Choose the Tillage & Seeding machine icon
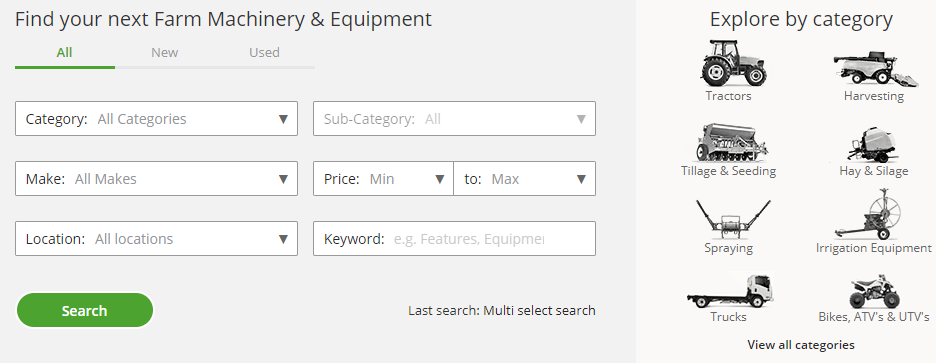 pos(732,142)
